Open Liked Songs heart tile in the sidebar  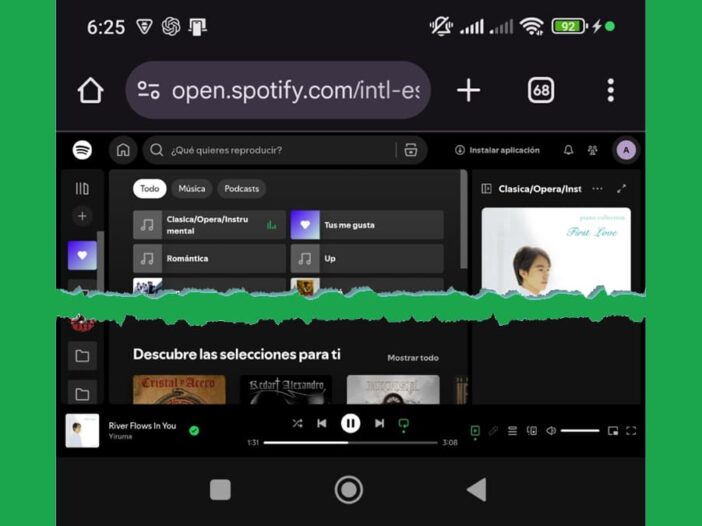pos(82,255)
